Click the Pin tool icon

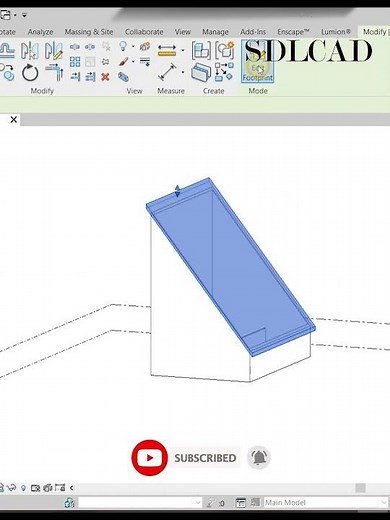[x=106, y=62]
